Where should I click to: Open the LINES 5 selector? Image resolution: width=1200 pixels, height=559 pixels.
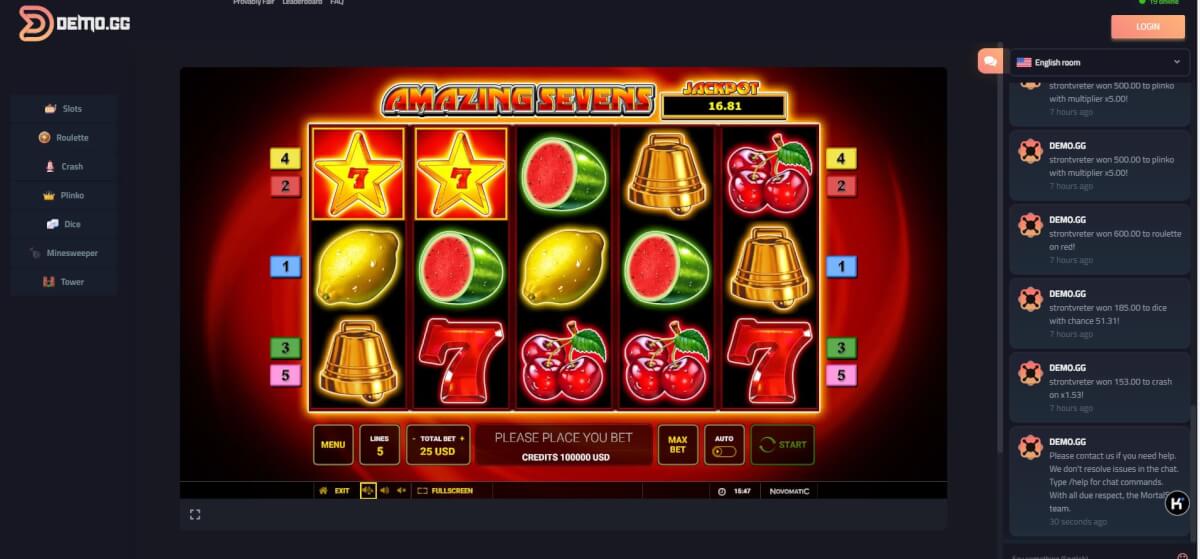[379, 445]
